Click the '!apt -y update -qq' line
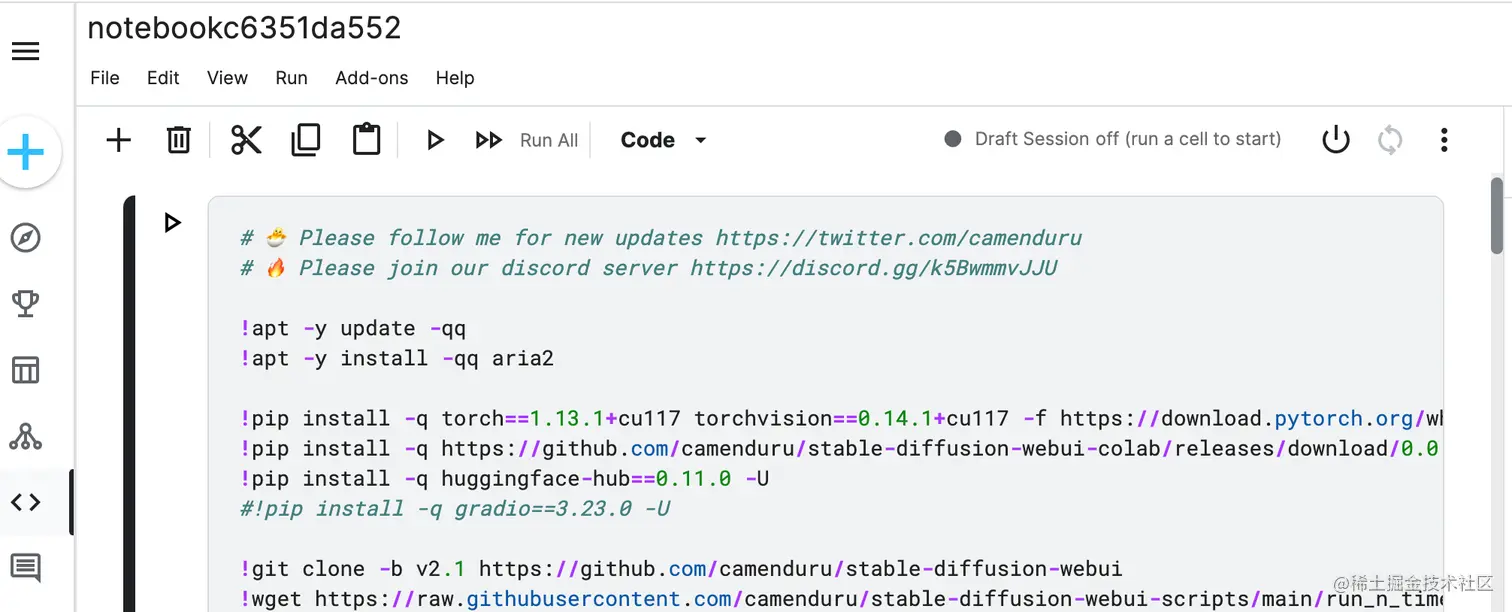 pyautogui.click(x=353, y=328)
